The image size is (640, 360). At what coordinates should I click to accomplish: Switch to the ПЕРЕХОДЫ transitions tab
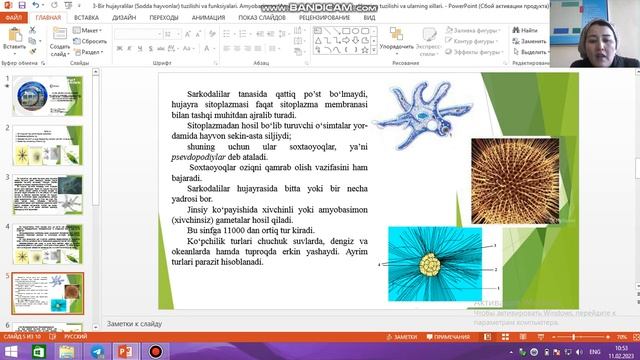click(164, 18)
